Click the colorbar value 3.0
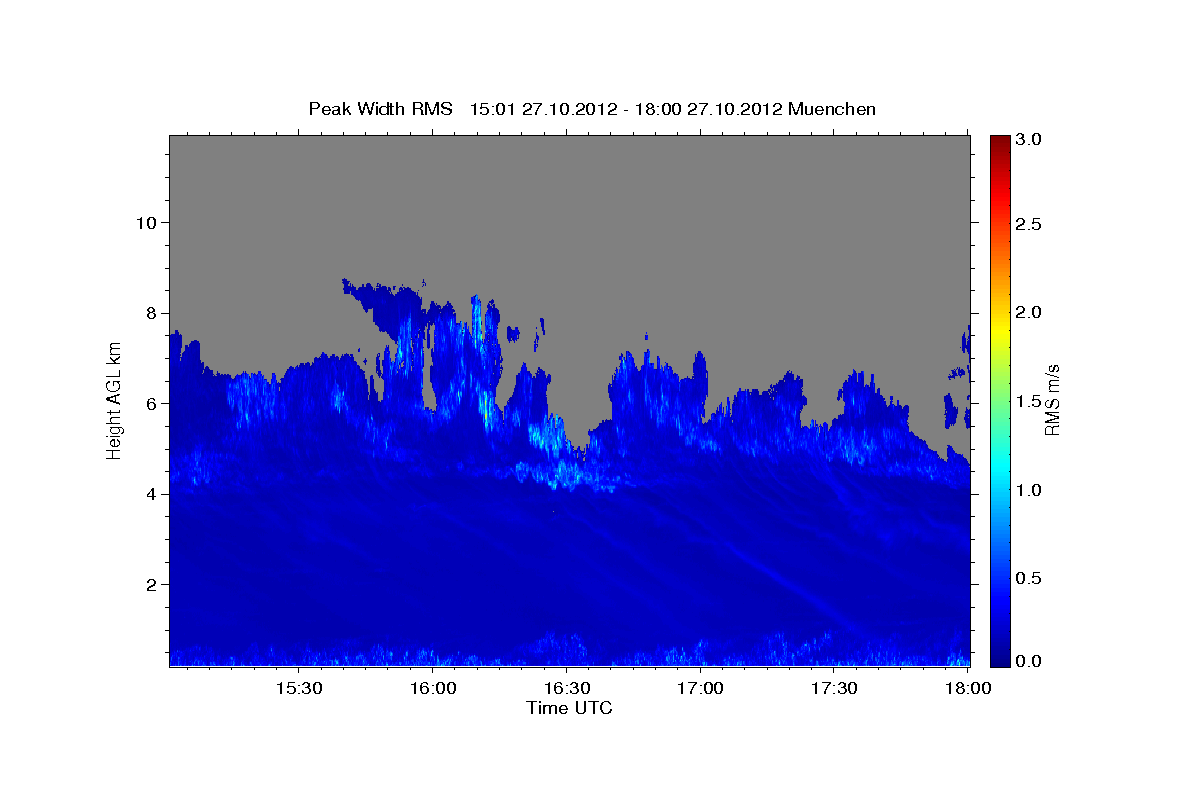The height and width of the screenshot is (800, 1200). tap(1029, 140)
